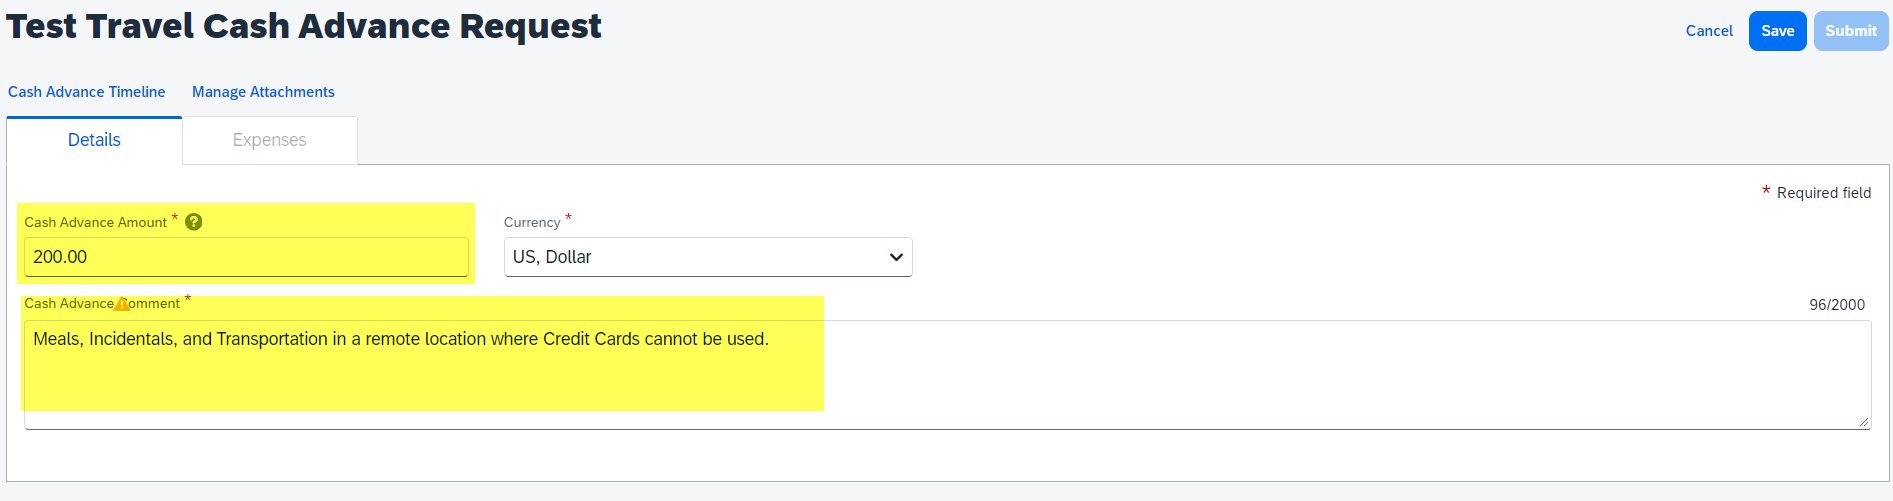Click the Currency field label
Viewport: 1893px width, 501px height.
532,222
